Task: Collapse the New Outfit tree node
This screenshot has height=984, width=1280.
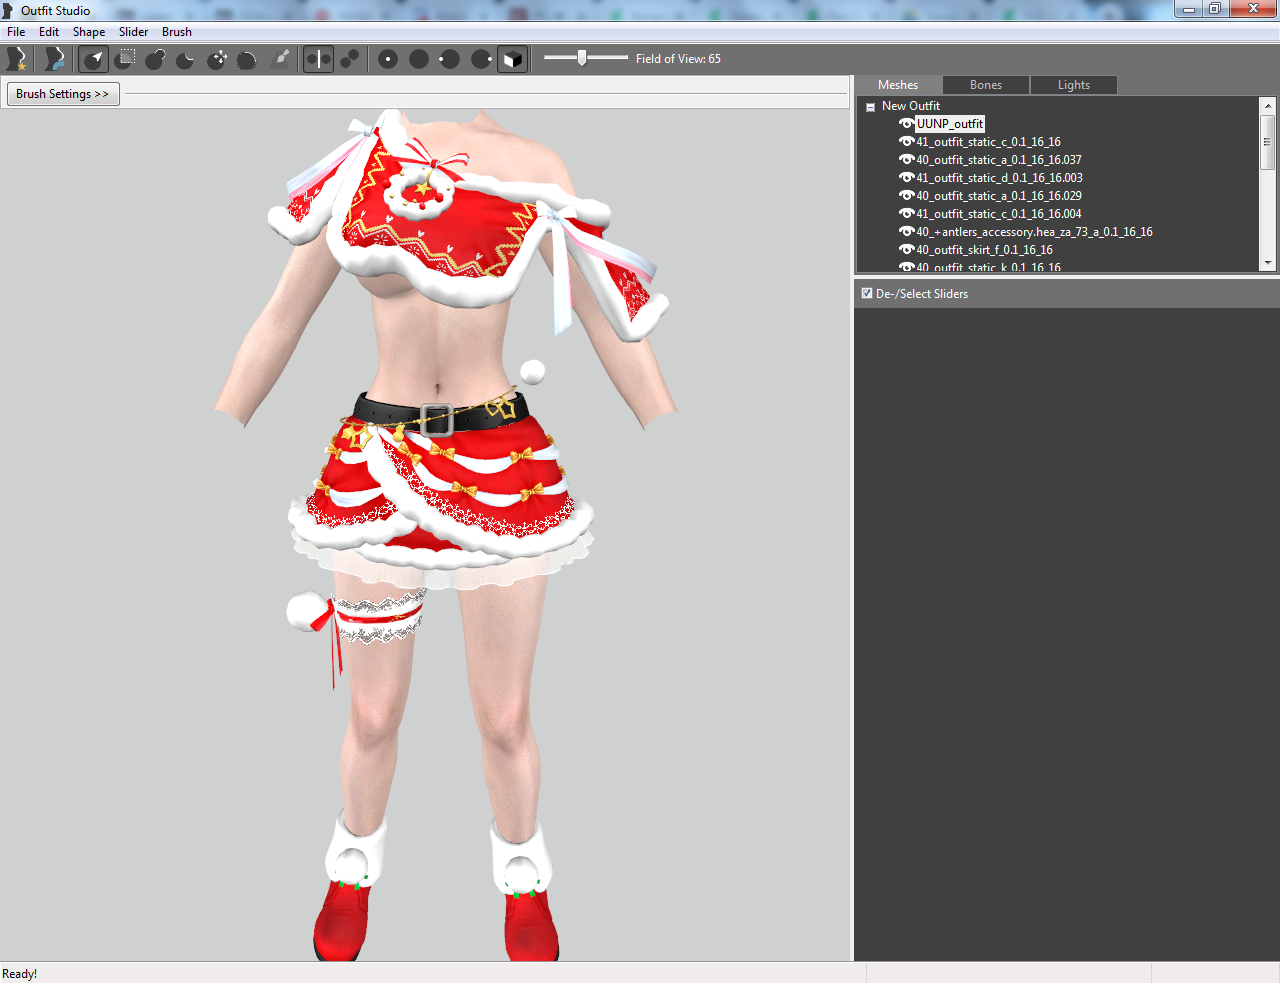Action: [x=870, y=107]
